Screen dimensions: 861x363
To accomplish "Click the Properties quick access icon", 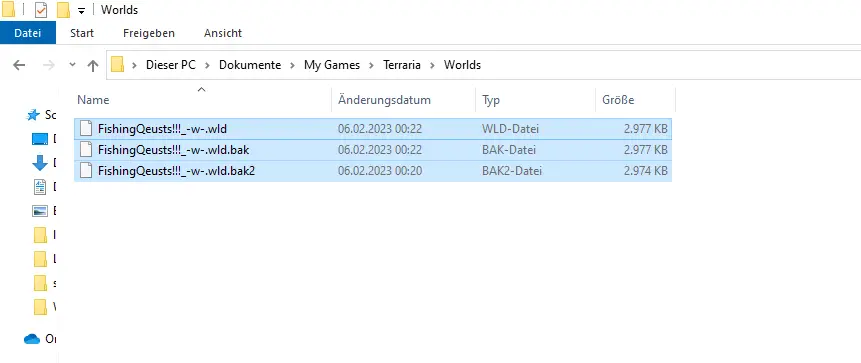I will (x=41, y=10).
